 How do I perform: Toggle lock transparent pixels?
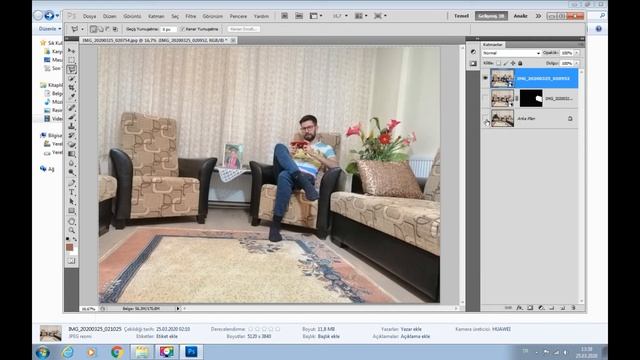(498, 63)
